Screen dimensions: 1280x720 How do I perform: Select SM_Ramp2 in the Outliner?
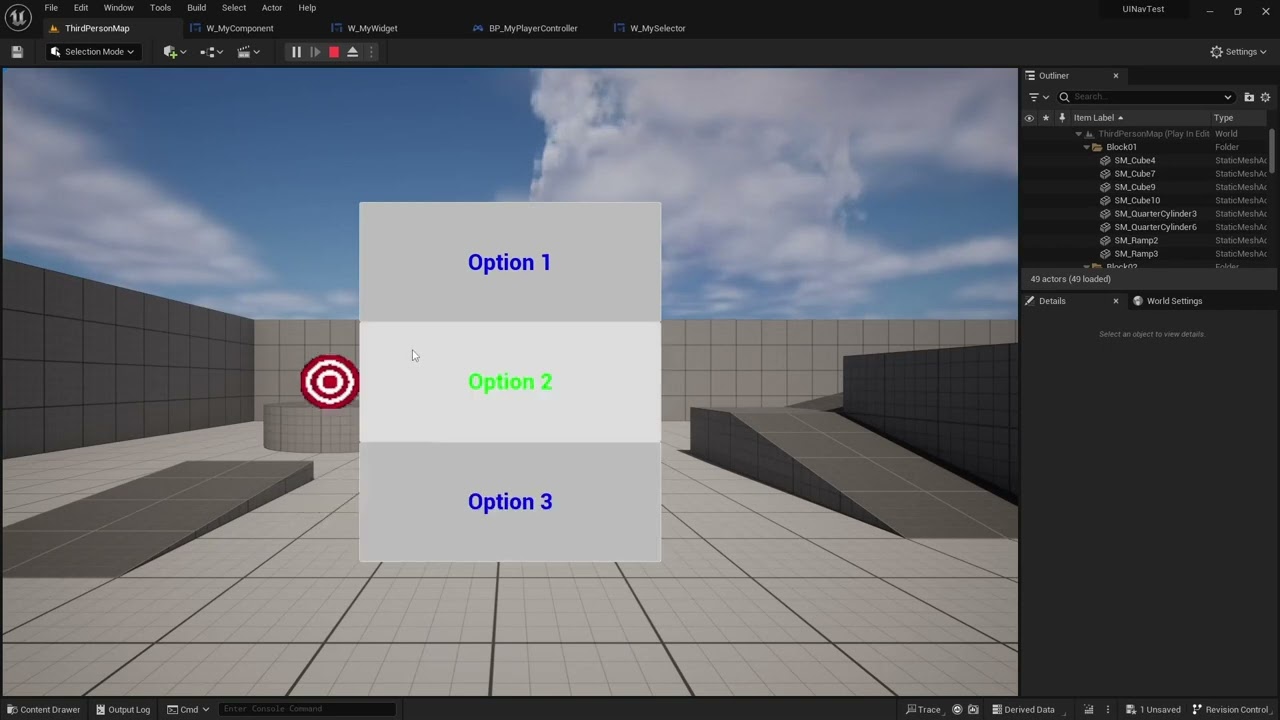pos(1136,240)
